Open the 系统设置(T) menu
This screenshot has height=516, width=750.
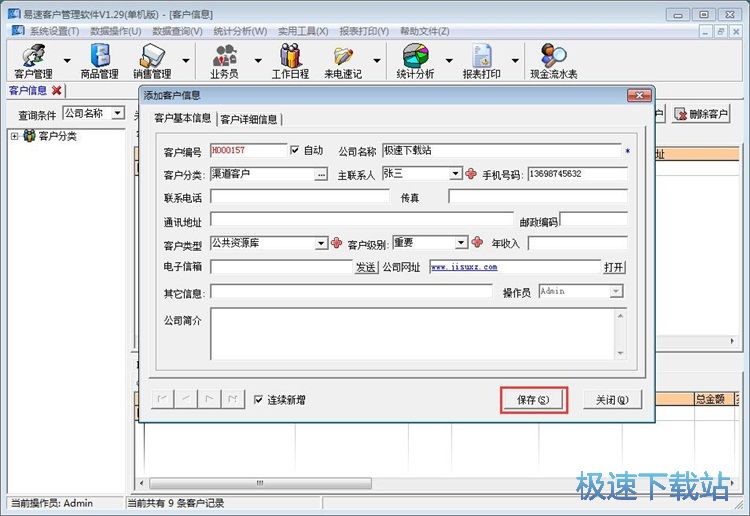tap(54, 31)
